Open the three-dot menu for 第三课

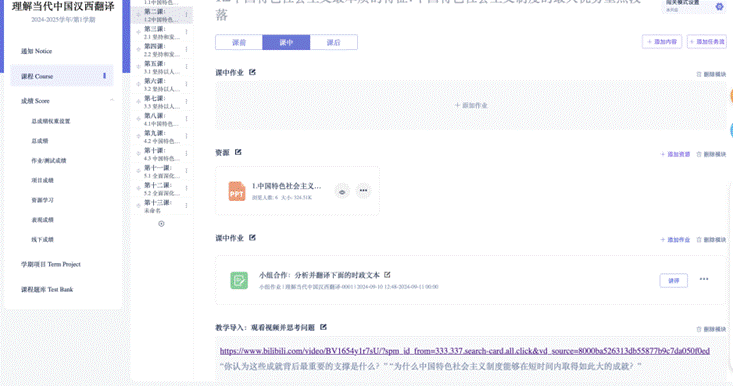(187, 32)
